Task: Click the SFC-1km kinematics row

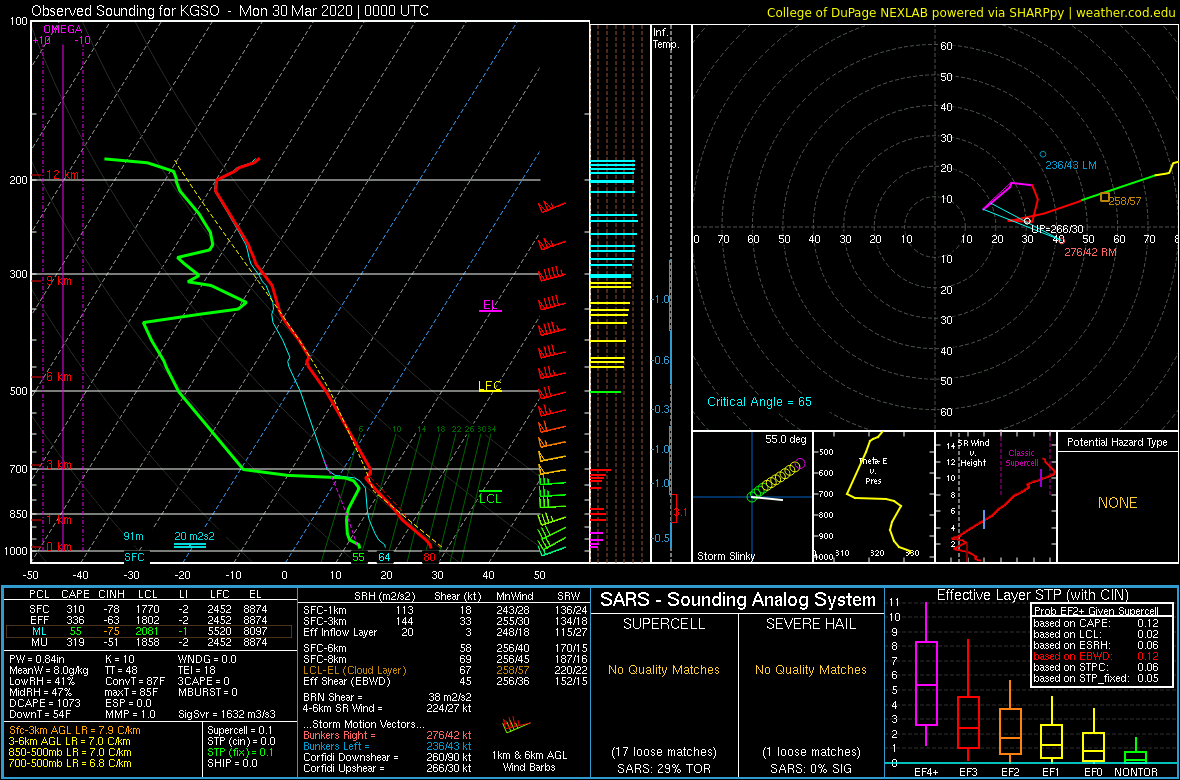Action: point(446,609)
